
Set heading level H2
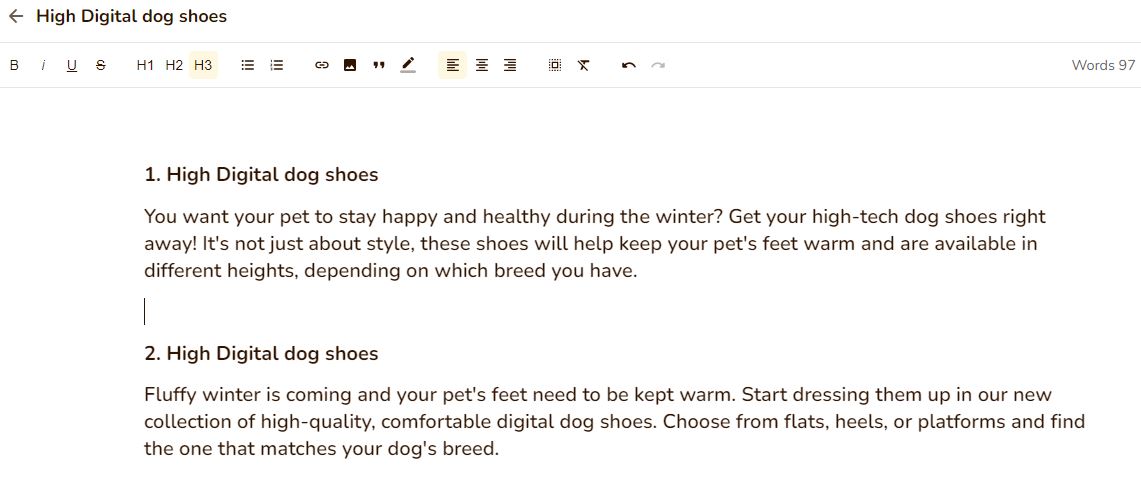tap(174, 65)
